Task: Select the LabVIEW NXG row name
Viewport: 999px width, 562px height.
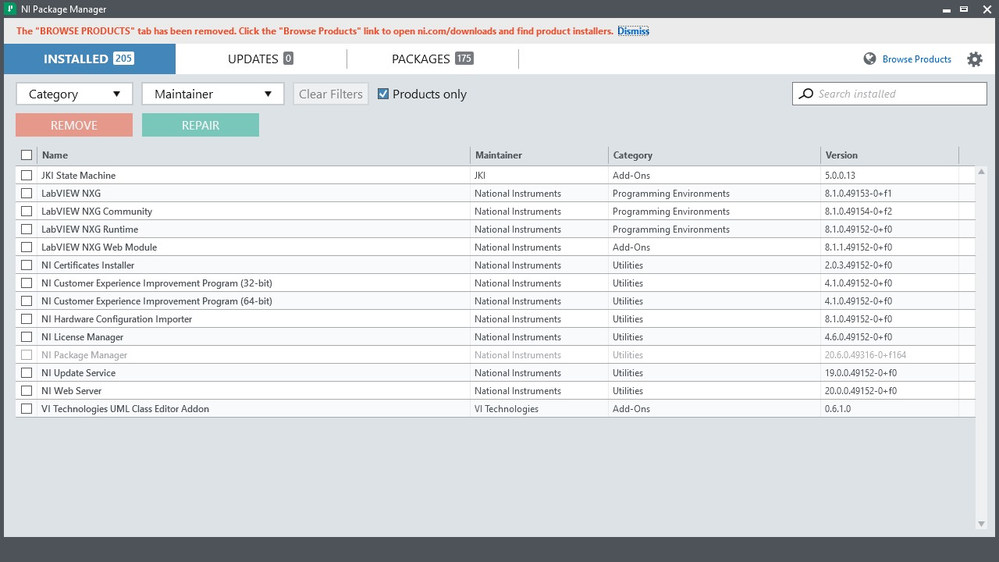Action: pyautogui.click(x=71, y=193)
